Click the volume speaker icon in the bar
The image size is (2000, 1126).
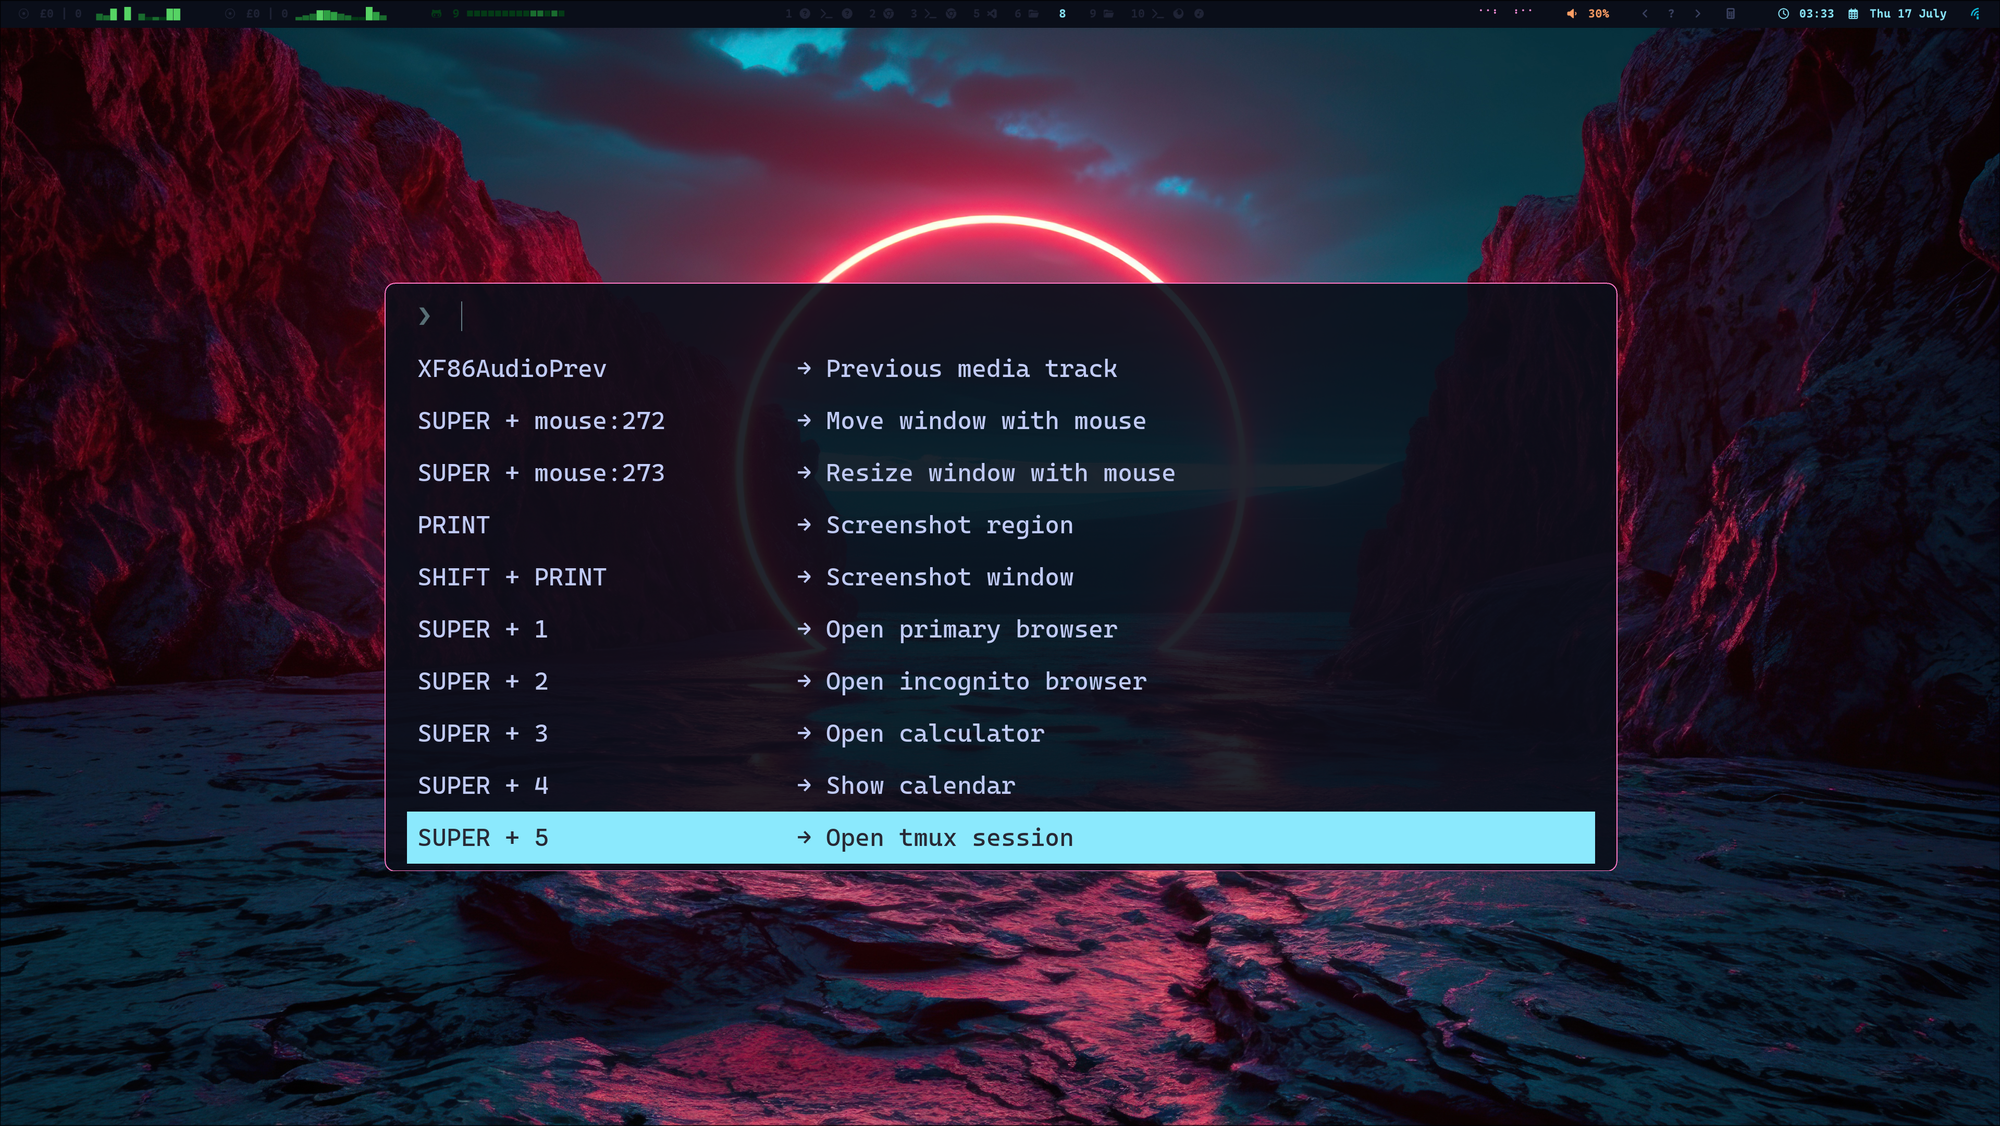pos(1571,14)
